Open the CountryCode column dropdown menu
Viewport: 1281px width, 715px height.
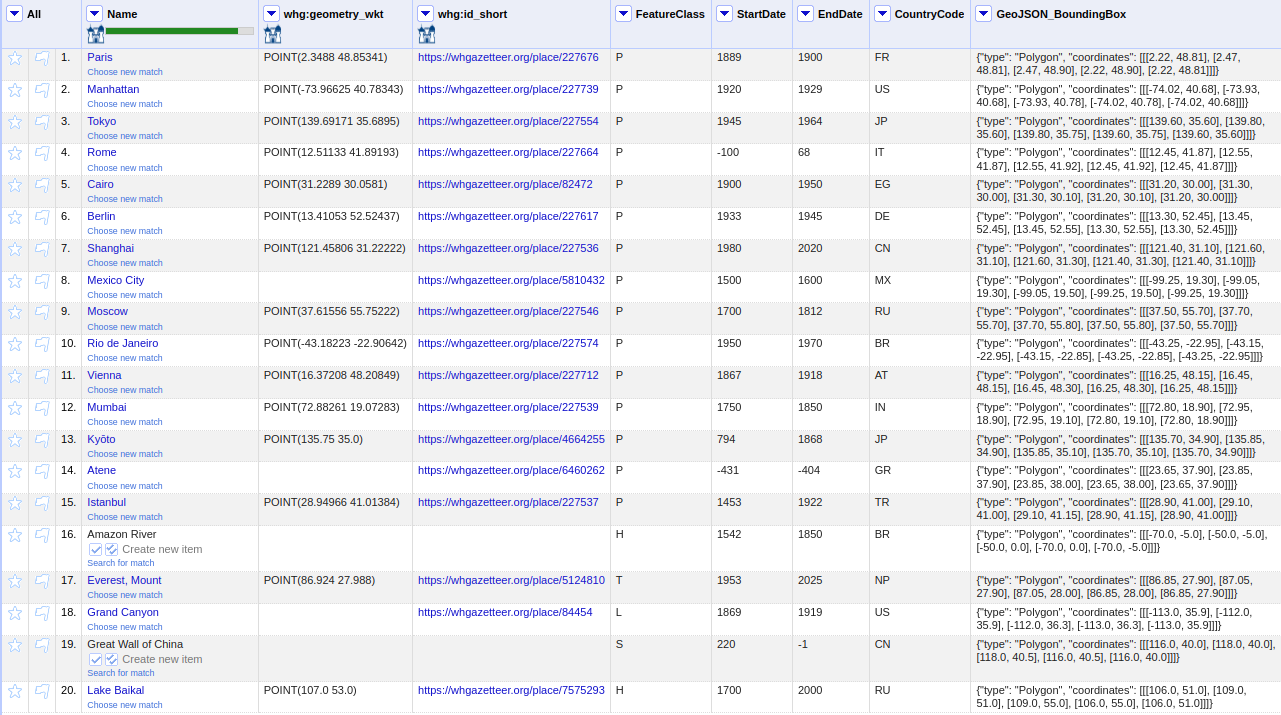click(x=882, y=14)
